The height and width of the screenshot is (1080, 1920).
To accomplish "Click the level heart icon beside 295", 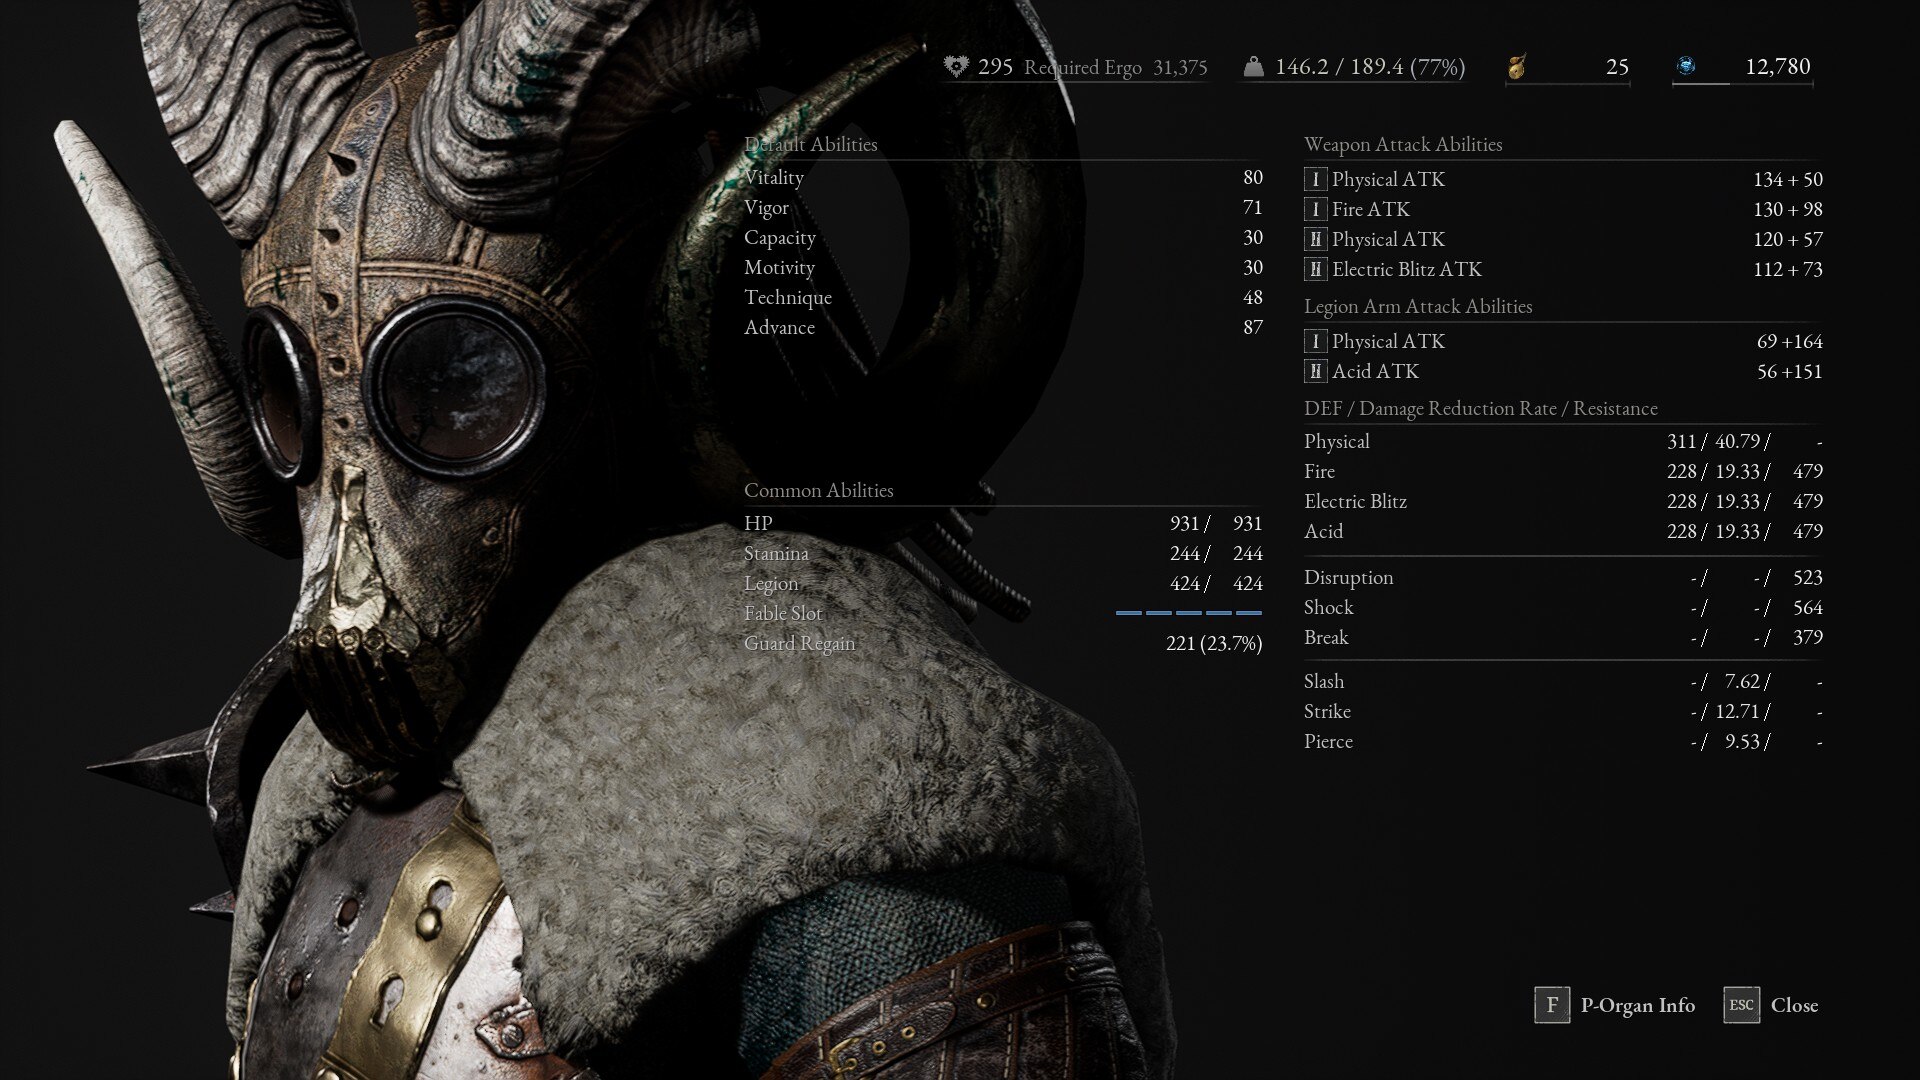I will tap(956, 67).
